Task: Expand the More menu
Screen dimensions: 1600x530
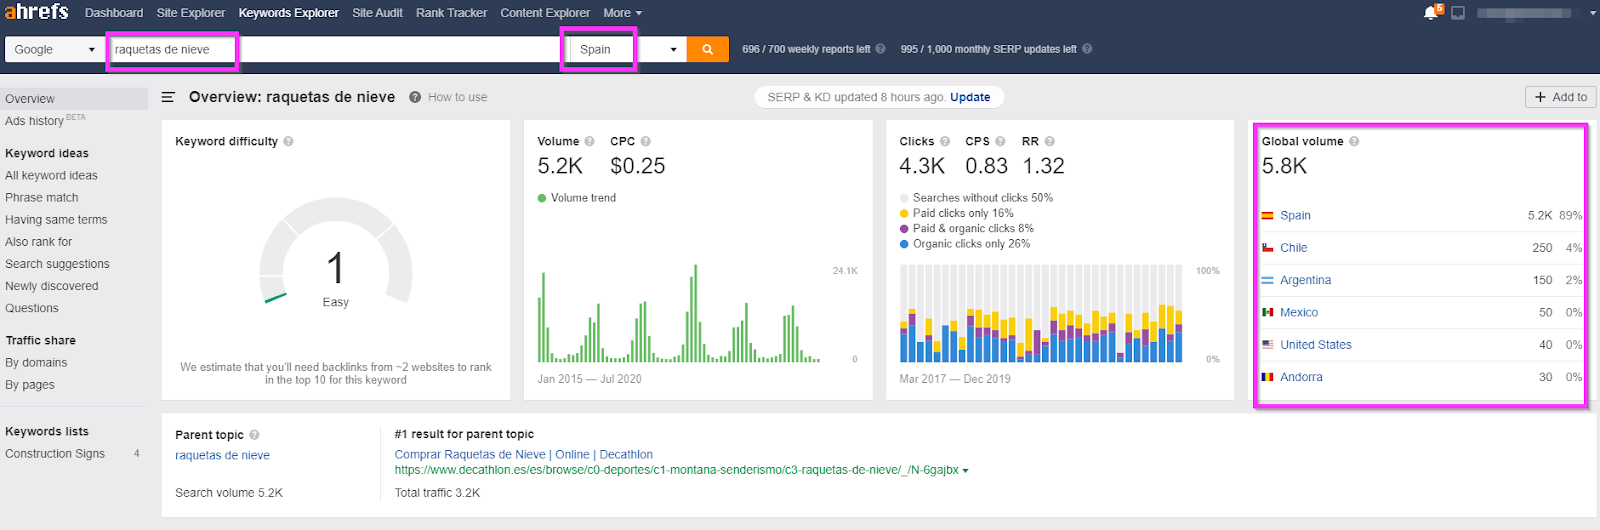Action: [622, 13]
